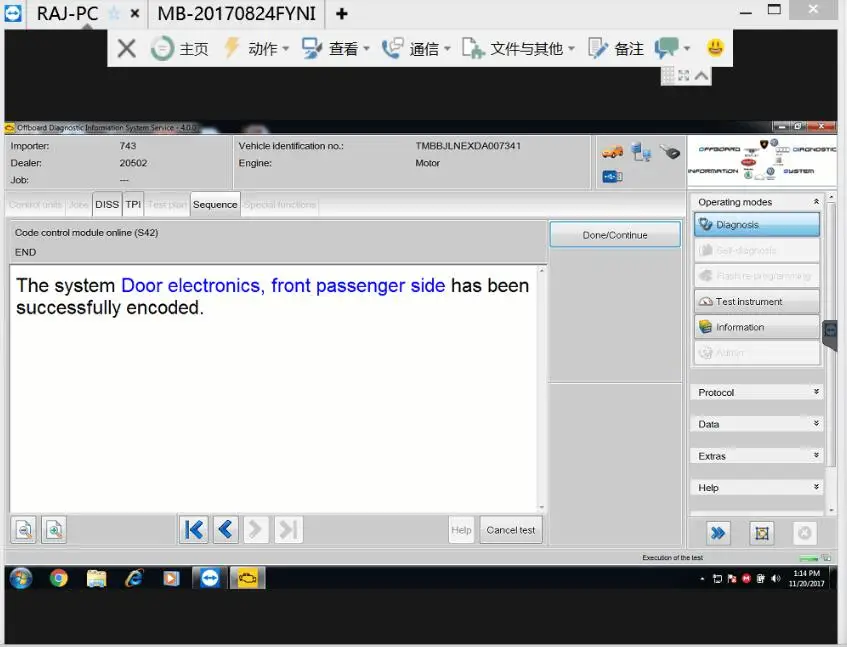Close the TeamViewer toolbar X icon
Viewport: 847px width, 647px height.
[126, 49]
